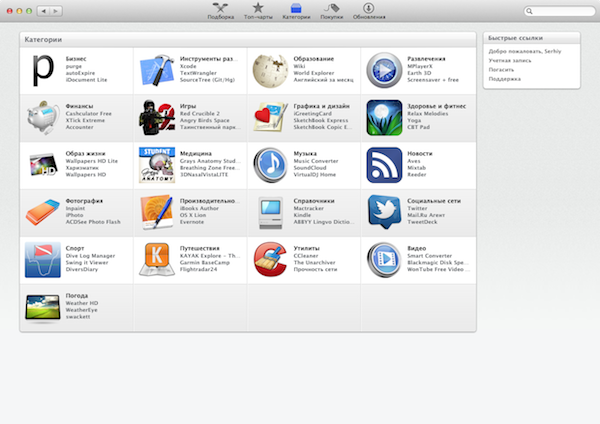Viewport: 600px width, 424px height.
Task: Switch to the Подборка toolbar tab
Action: (x=221, y=11)
